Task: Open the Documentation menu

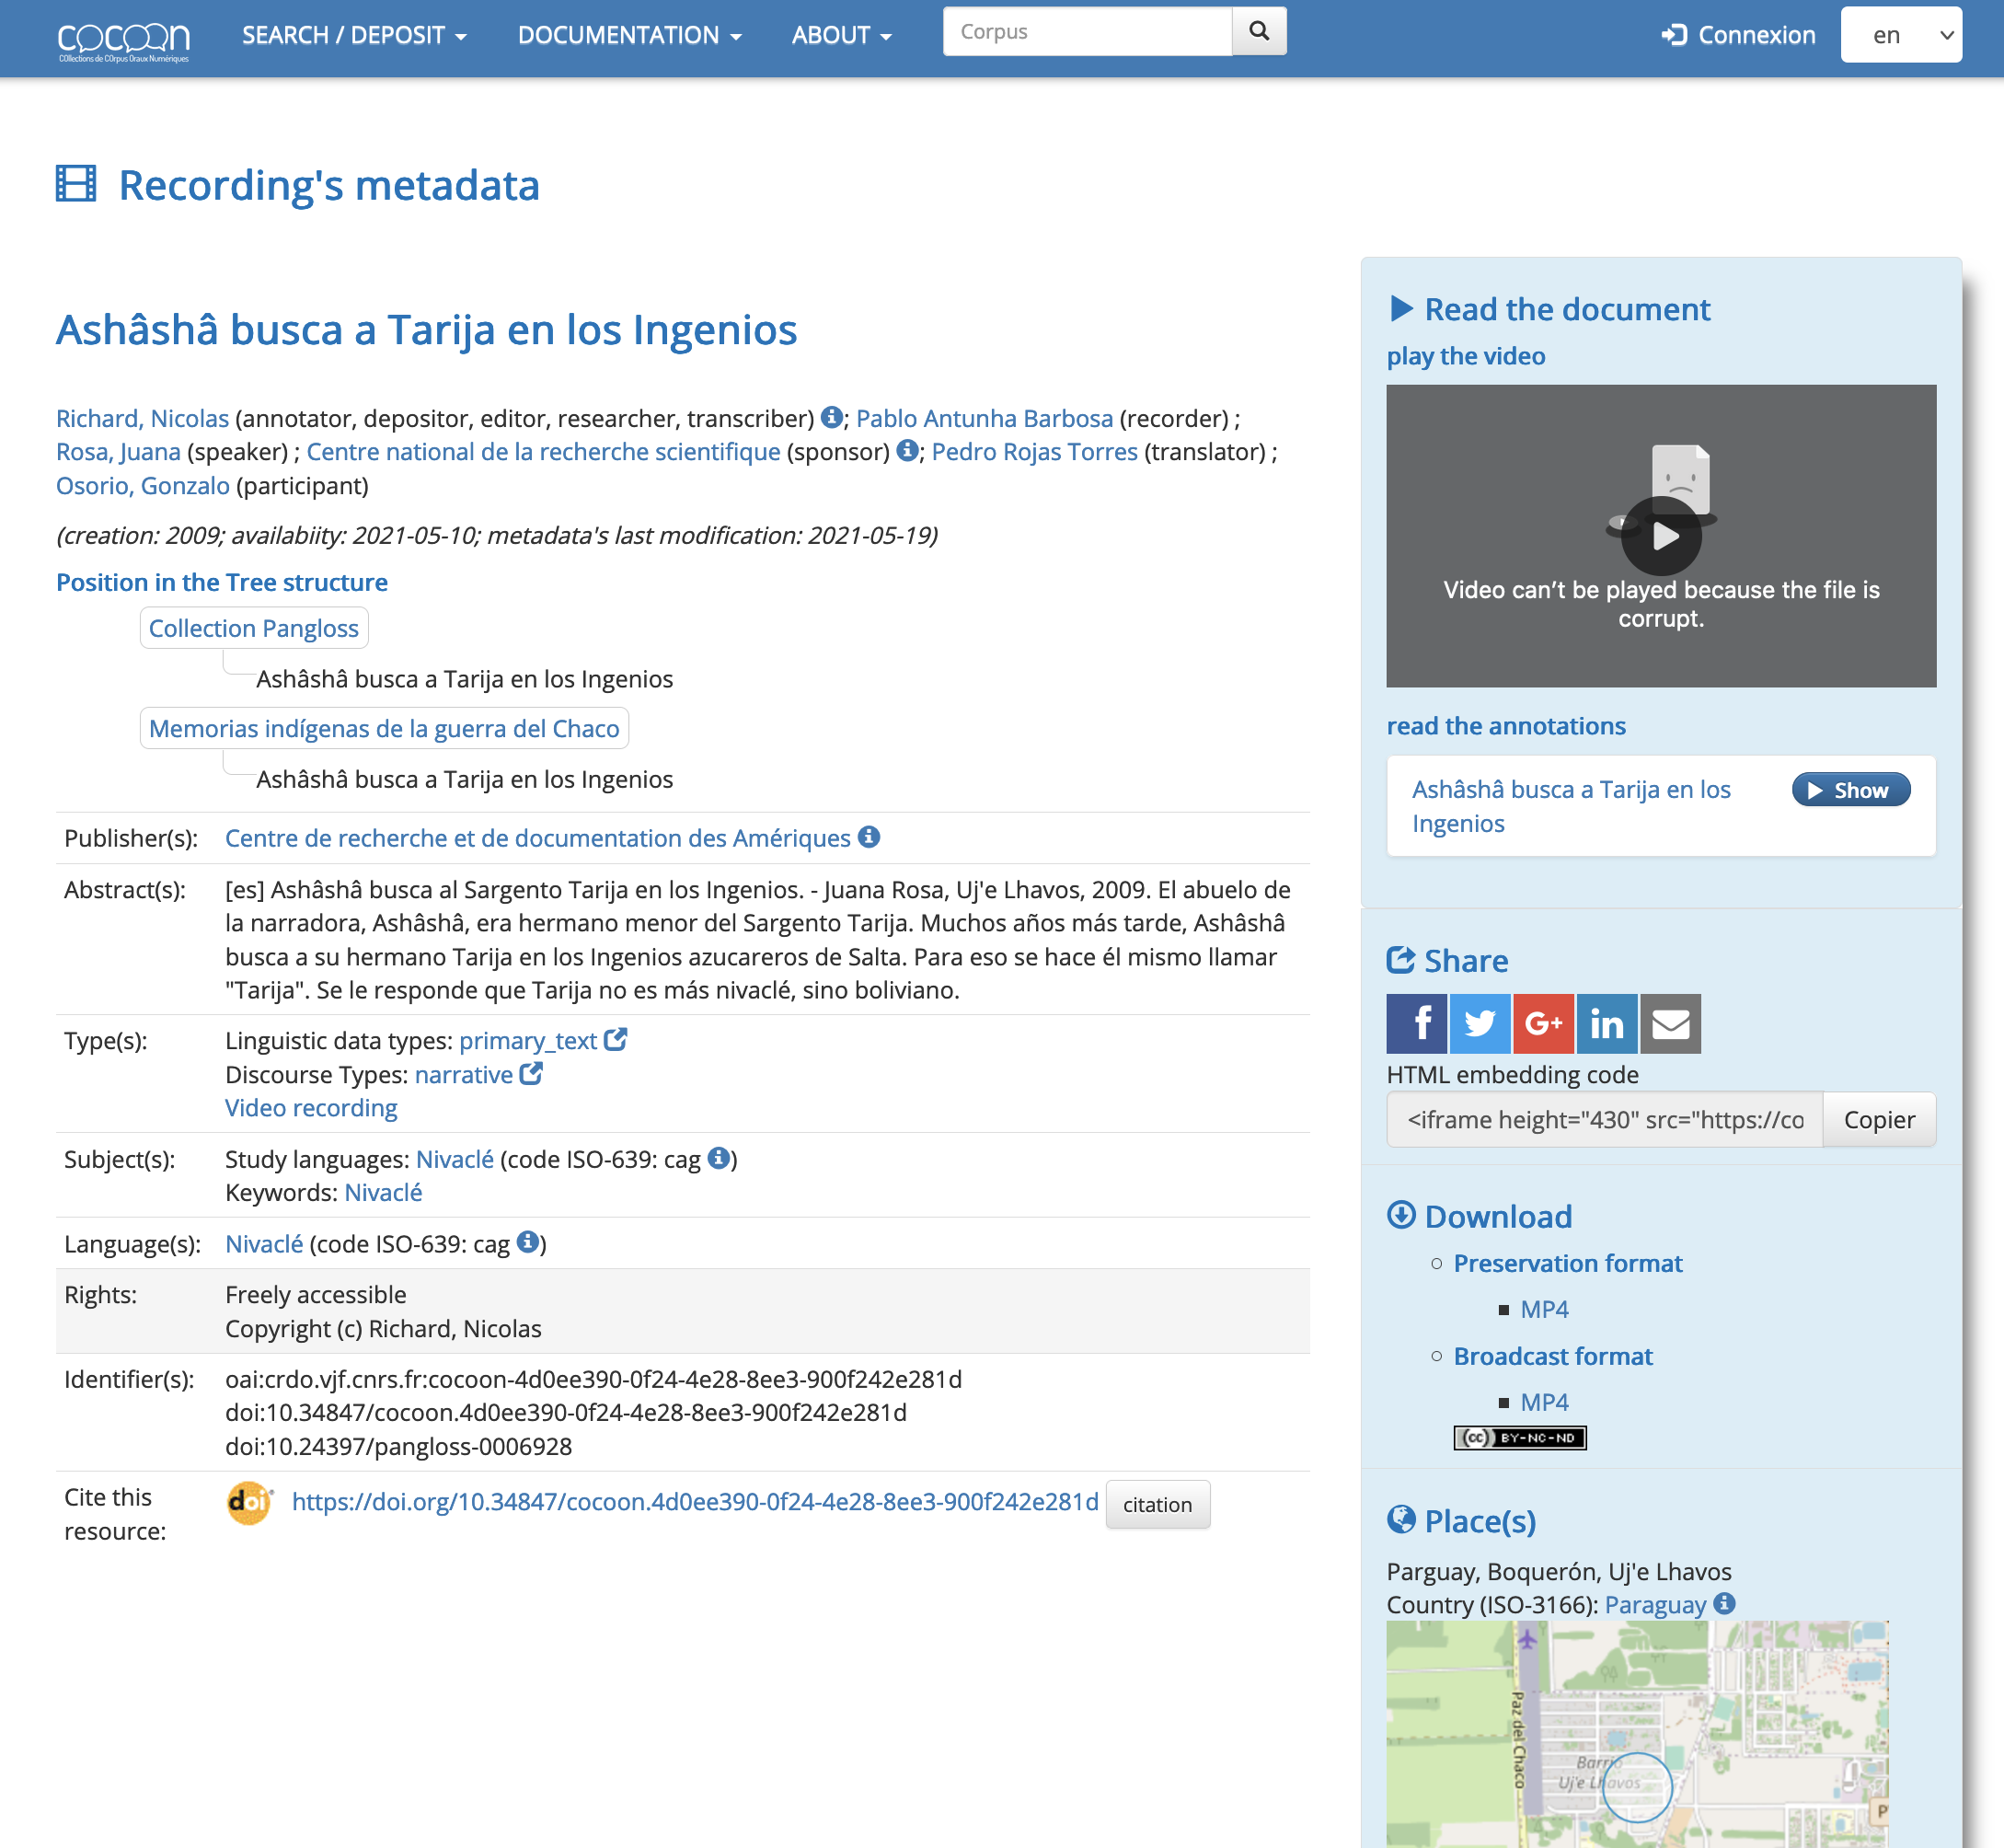Action: 630,36
